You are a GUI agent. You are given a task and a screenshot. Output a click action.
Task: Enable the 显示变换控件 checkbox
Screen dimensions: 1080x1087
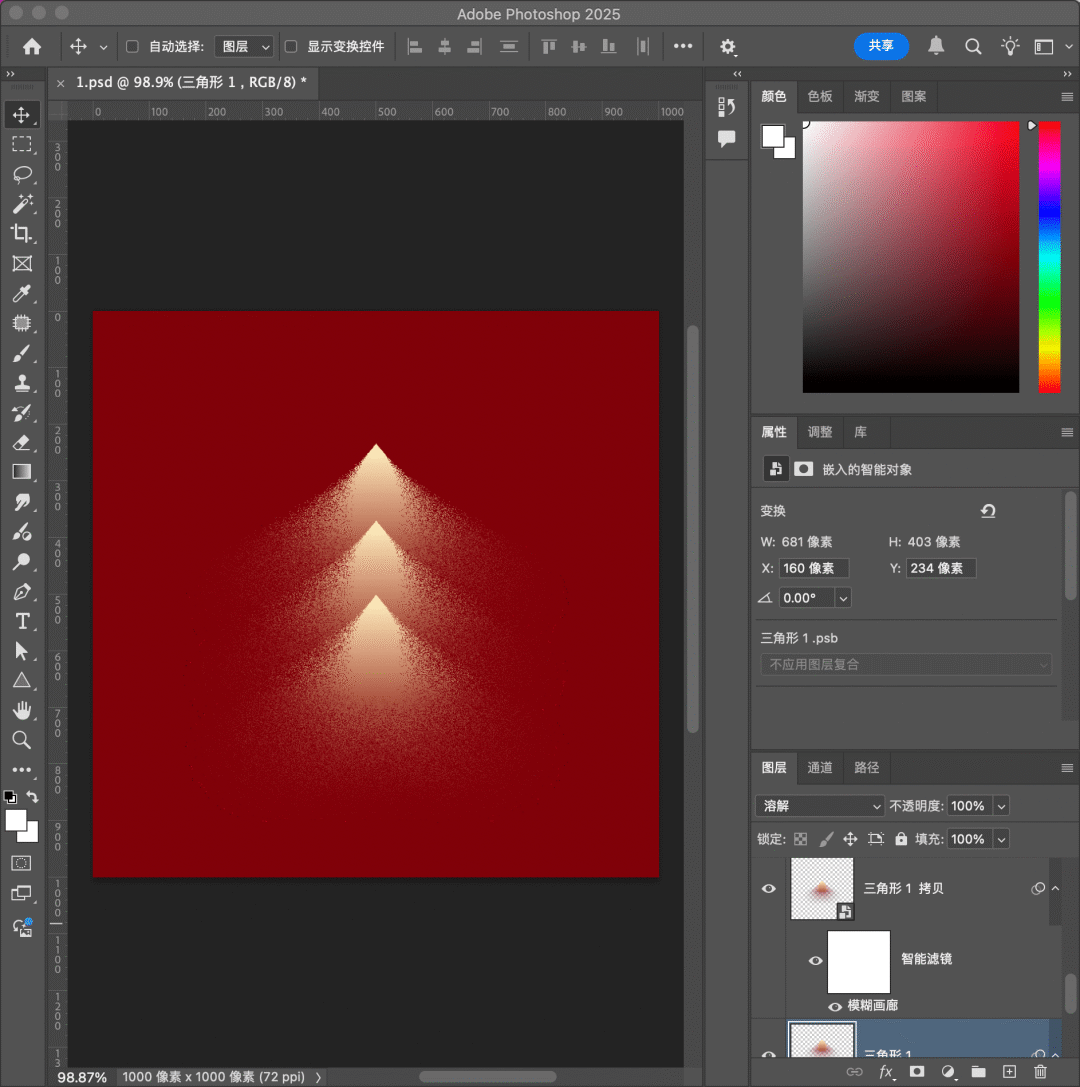coord(291,47)
